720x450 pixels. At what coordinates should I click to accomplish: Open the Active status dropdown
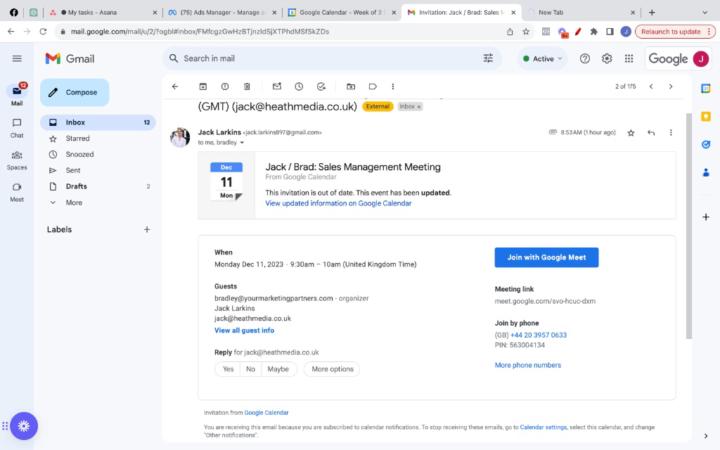[x=542, y=59]
